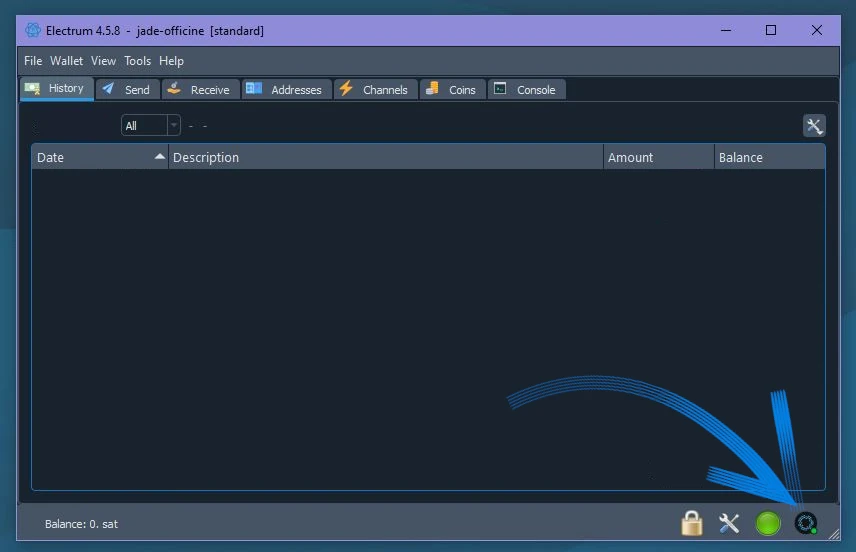Click the Amount column header

pyautogui.click(x=657, y=157)
